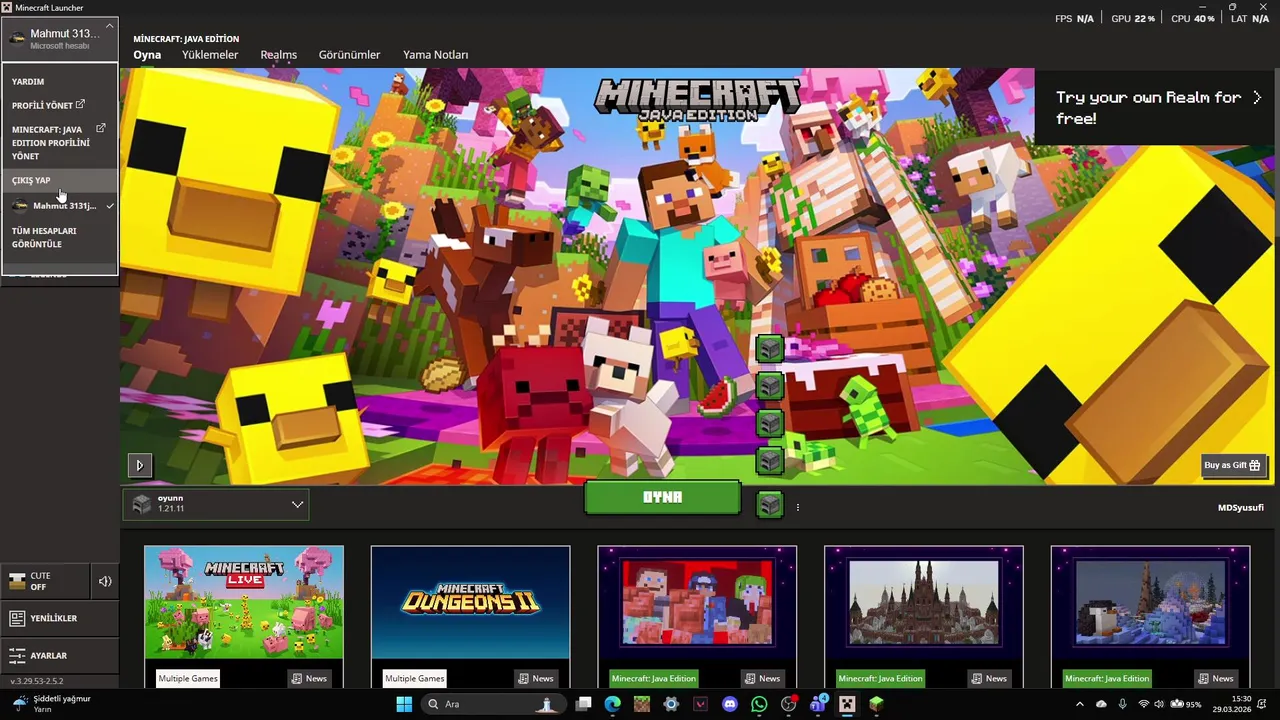Screen dimensions: 1280x720
Task: Click Minecraft: Java Edition label under castle card
Action: tap(881, 678)
